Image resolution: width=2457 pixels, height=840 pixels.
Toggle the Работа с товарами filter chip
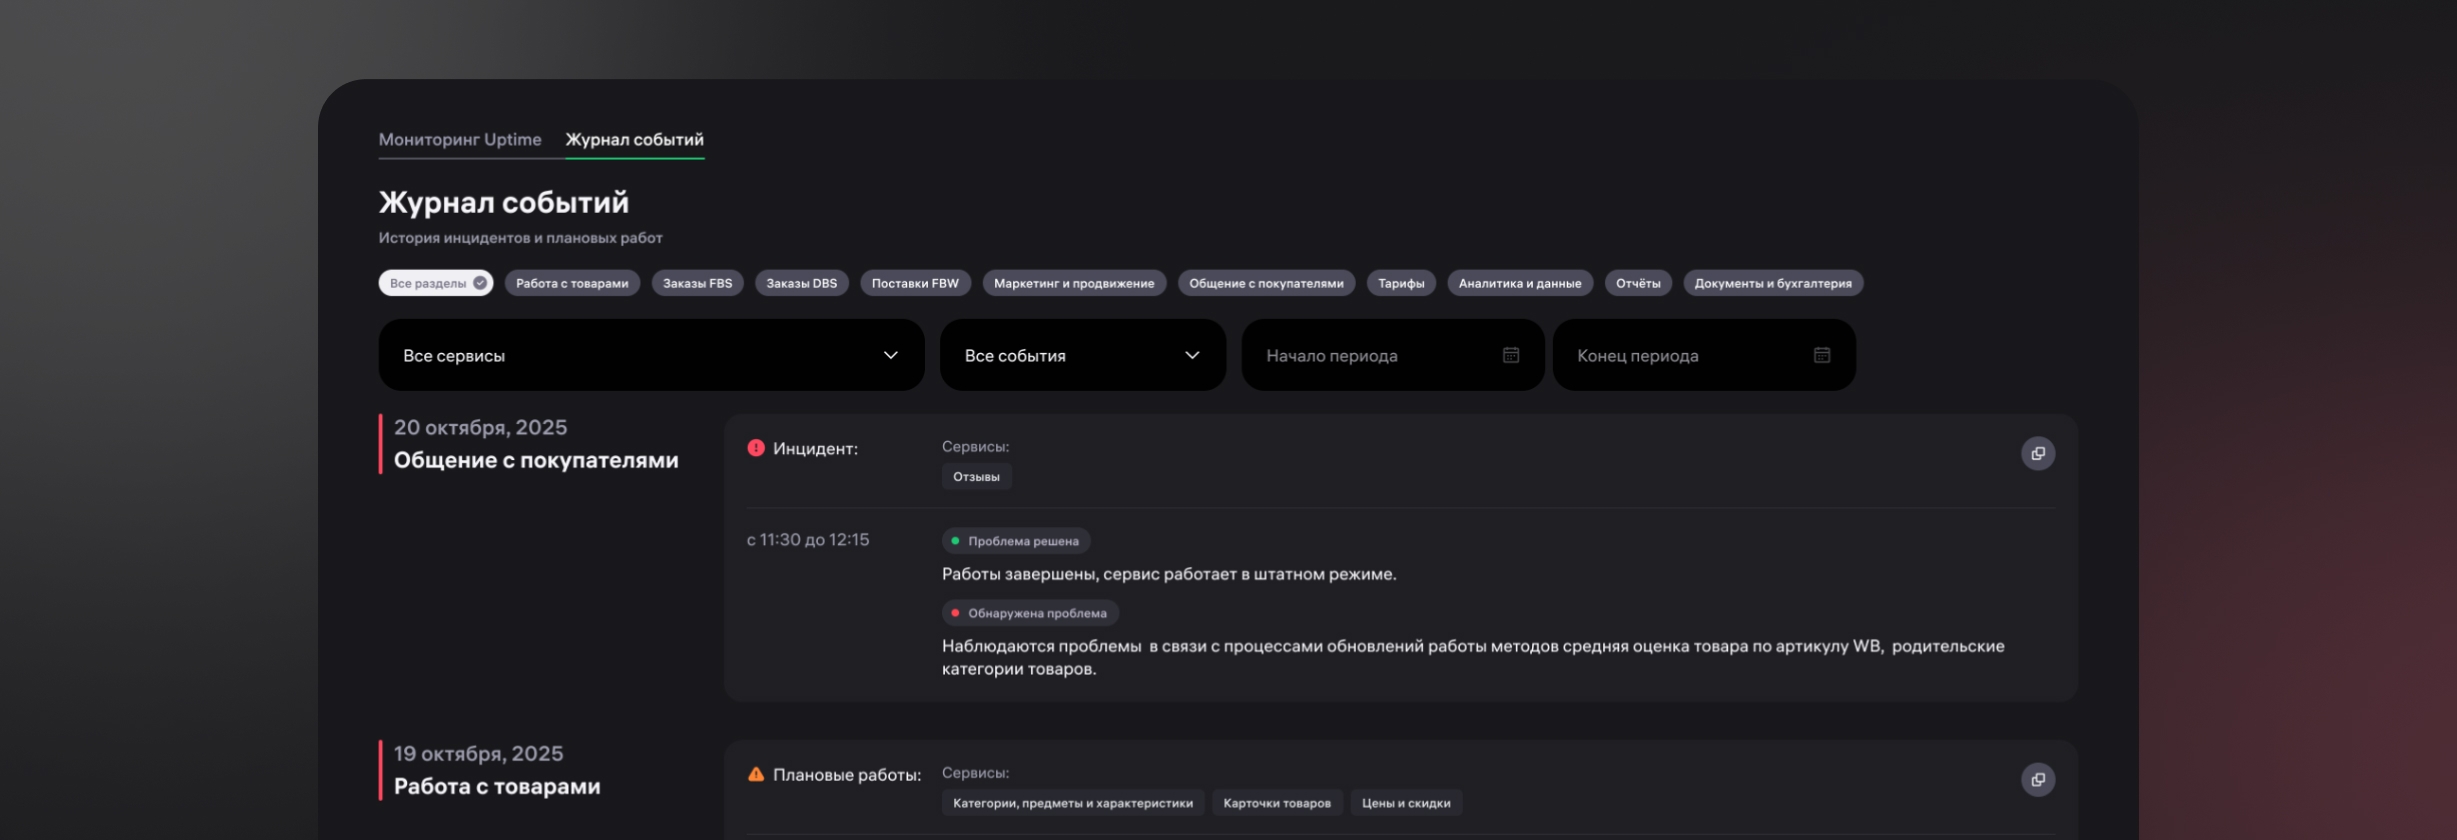coord(572,283)
